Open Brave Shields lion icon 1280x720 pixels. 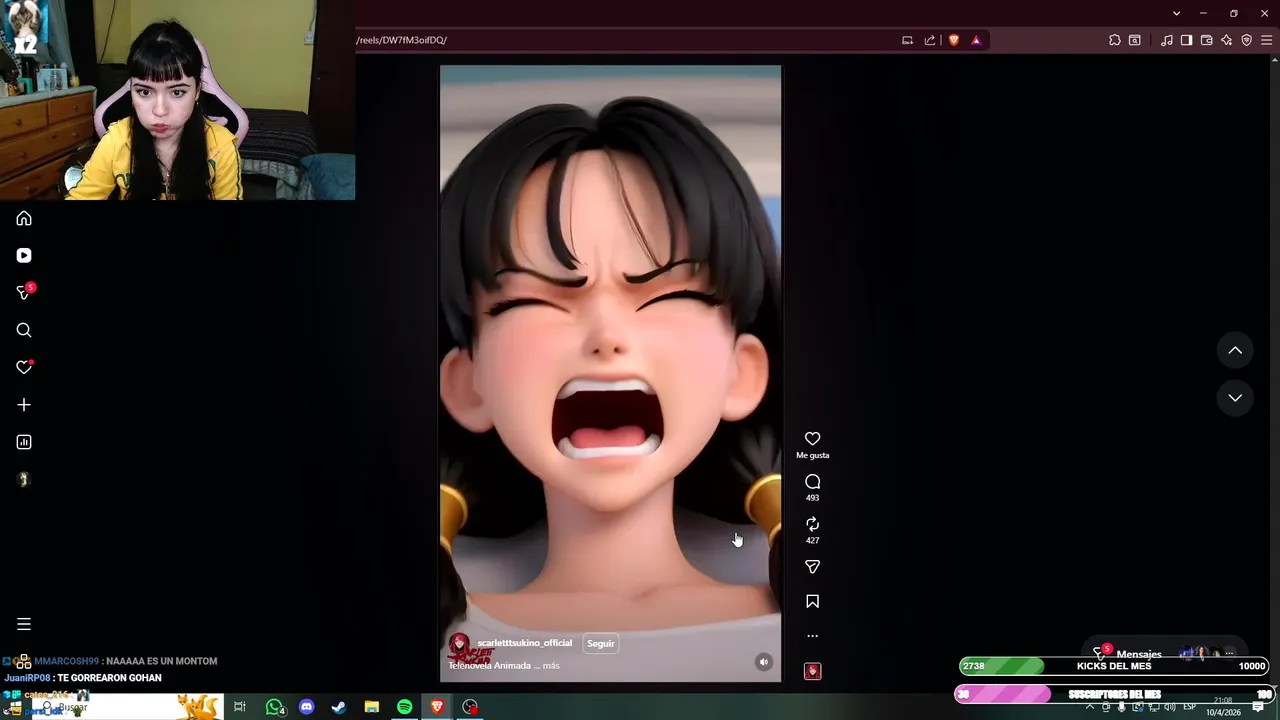pos(953,40)
